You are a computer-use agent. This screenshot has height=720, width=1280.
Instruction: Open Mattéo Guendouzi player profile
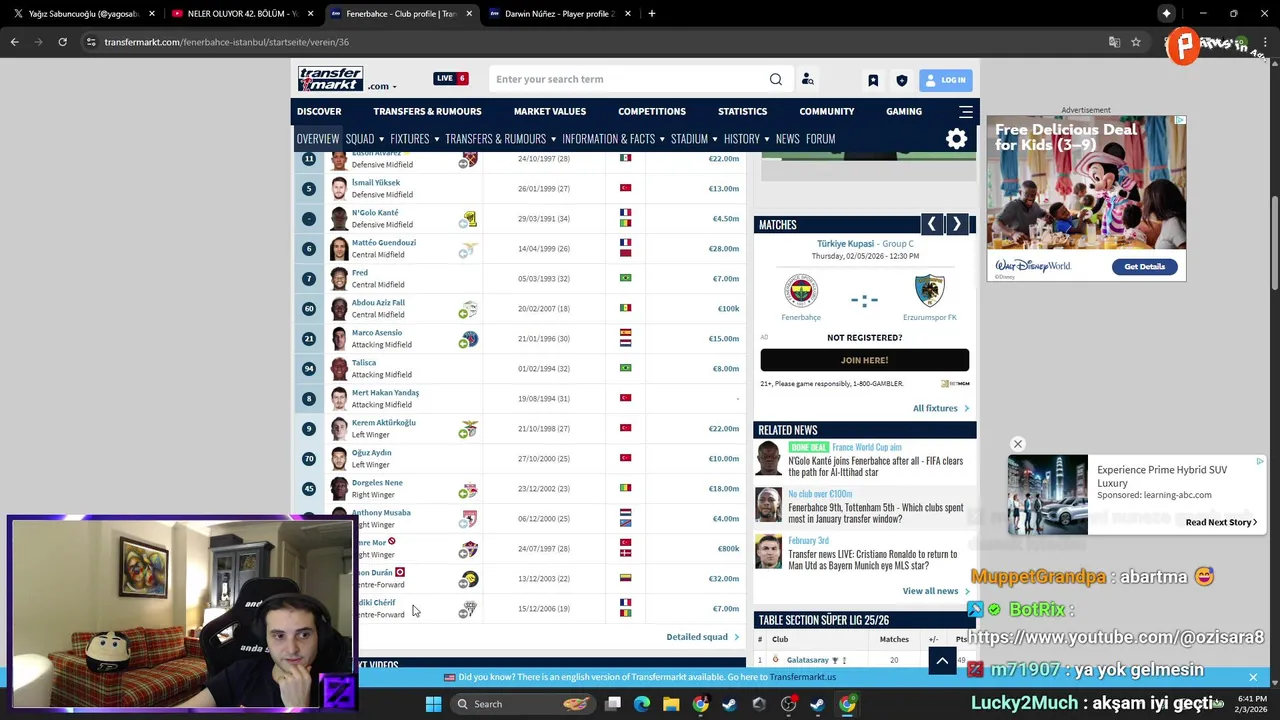383,243
